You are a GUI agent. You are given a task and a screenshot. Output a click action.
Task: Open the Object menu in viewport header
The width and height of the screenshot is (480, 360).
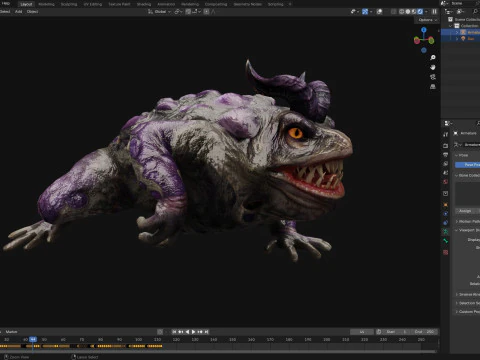click(x=32, y=11)
